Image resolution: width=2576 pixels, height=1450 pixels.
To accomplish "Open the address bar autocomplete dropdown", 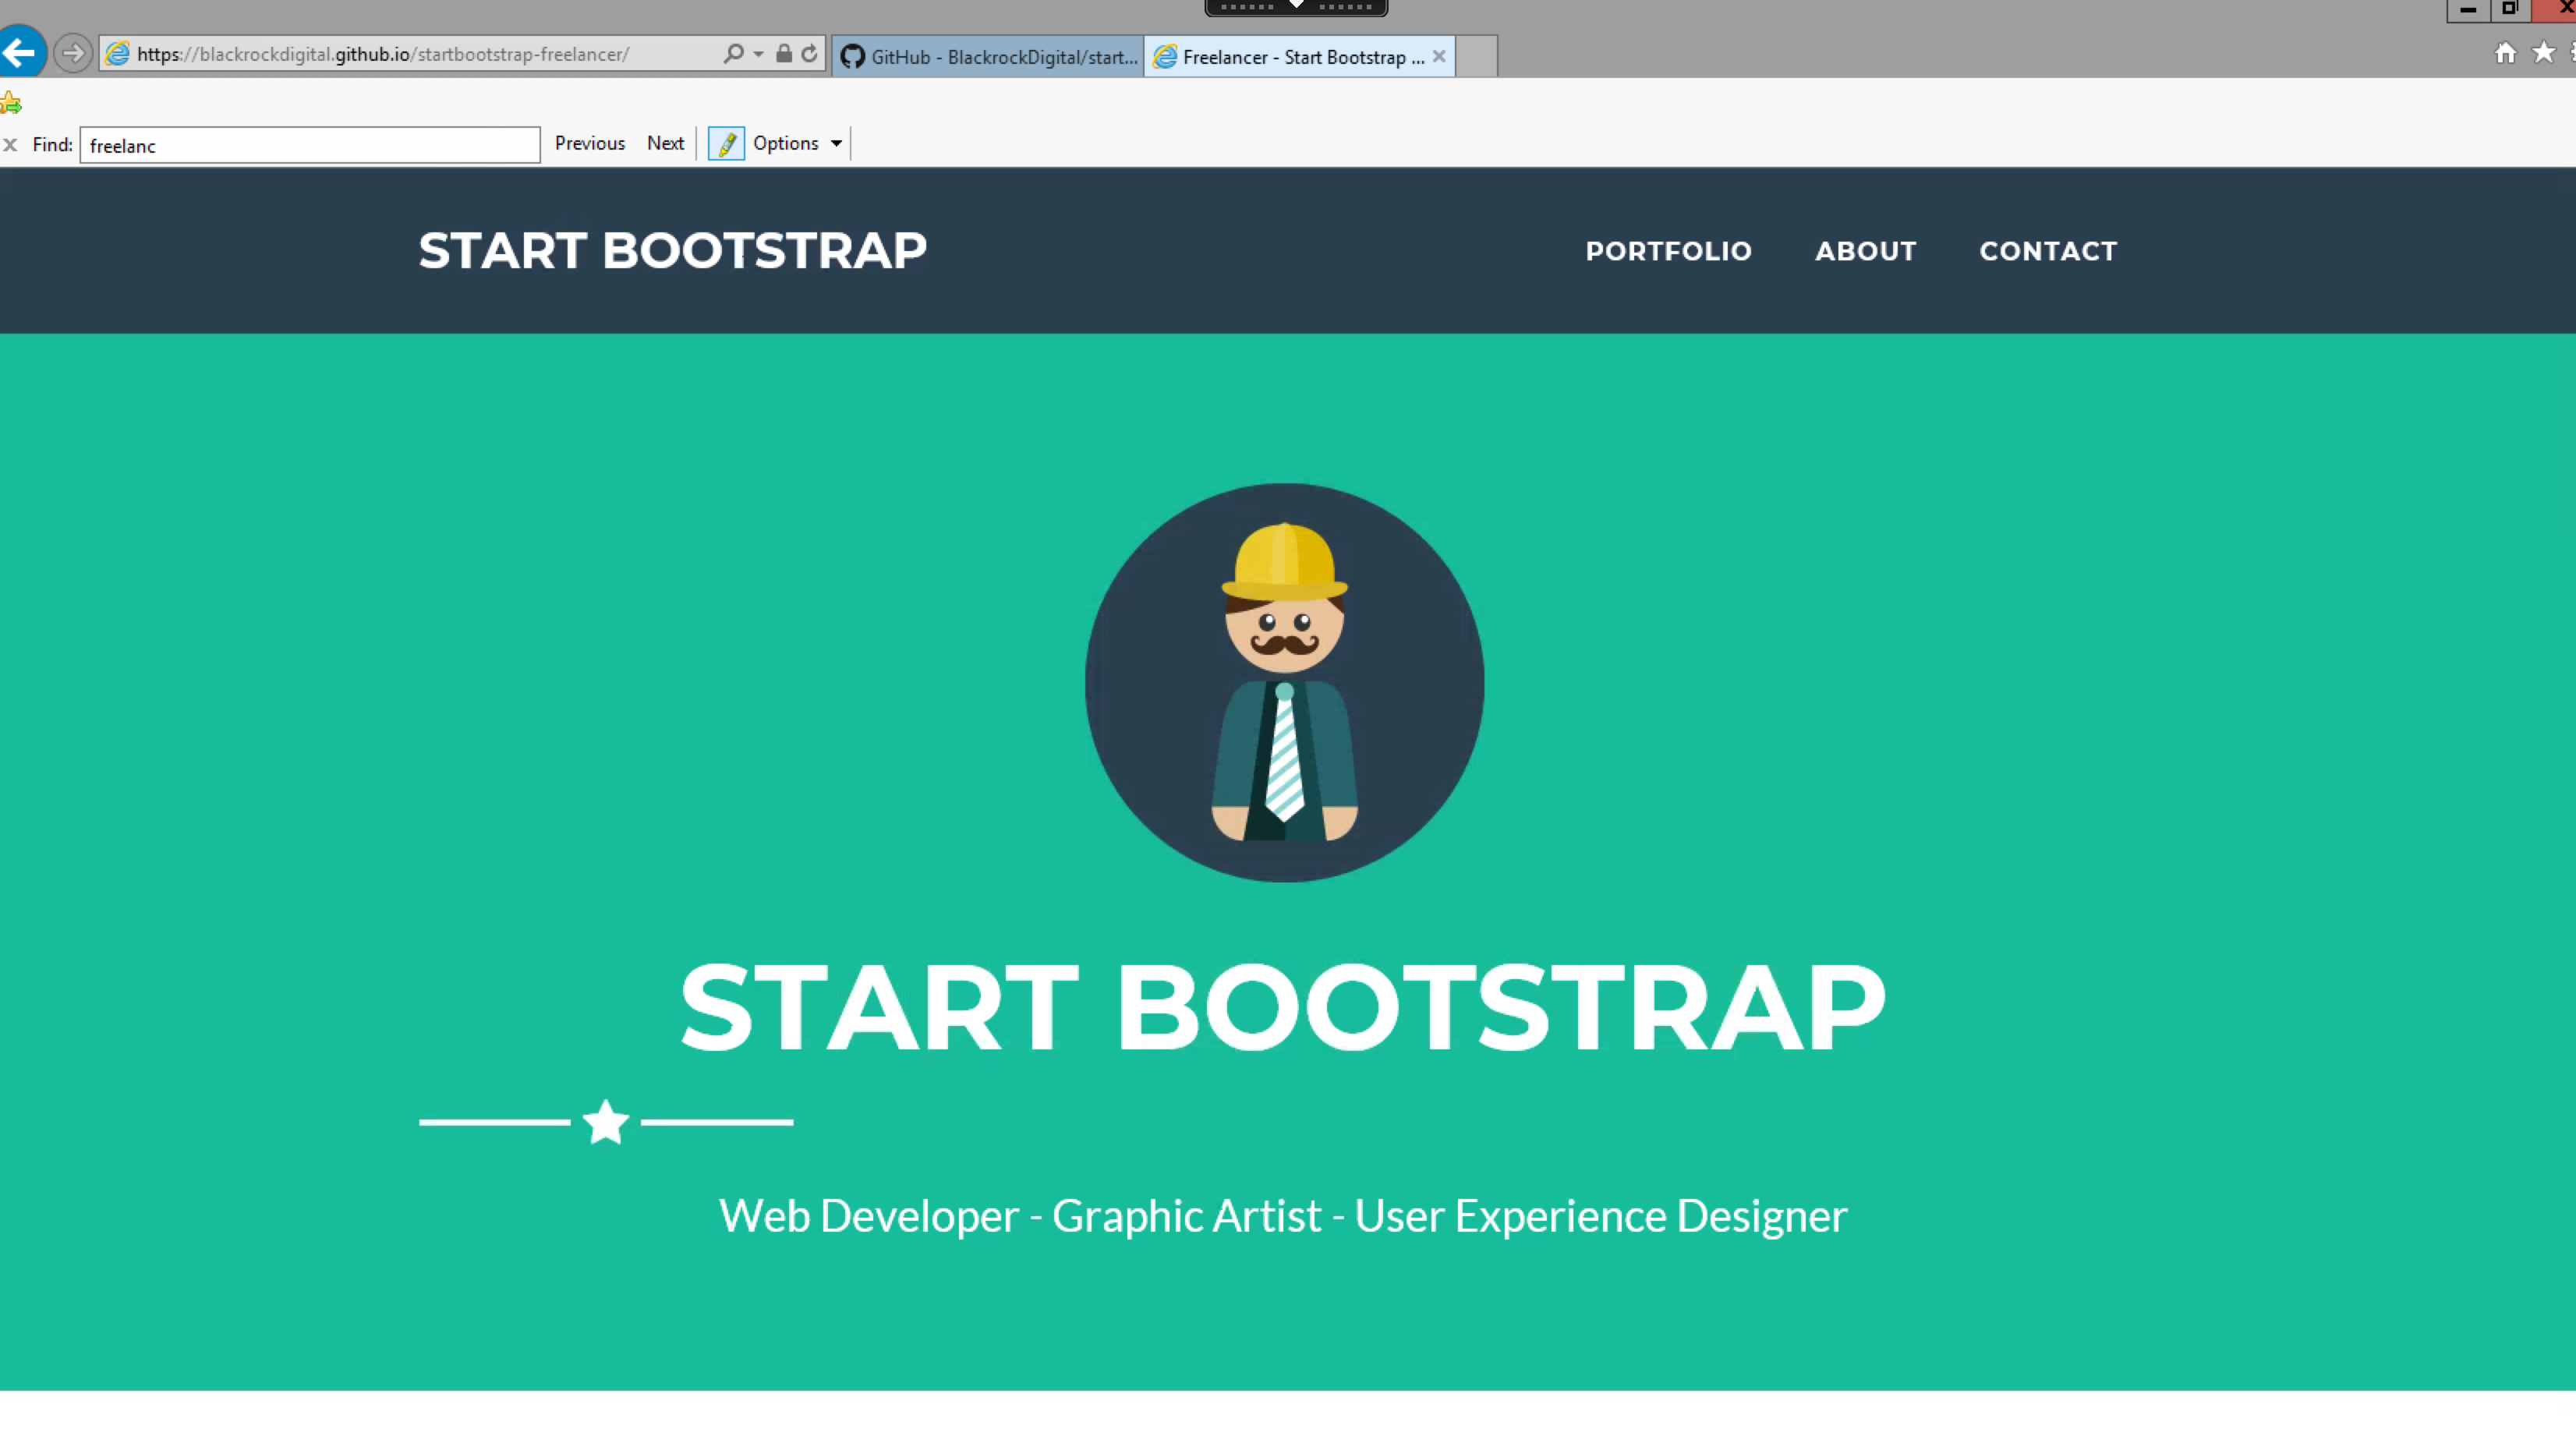I will tap(759, 54).
